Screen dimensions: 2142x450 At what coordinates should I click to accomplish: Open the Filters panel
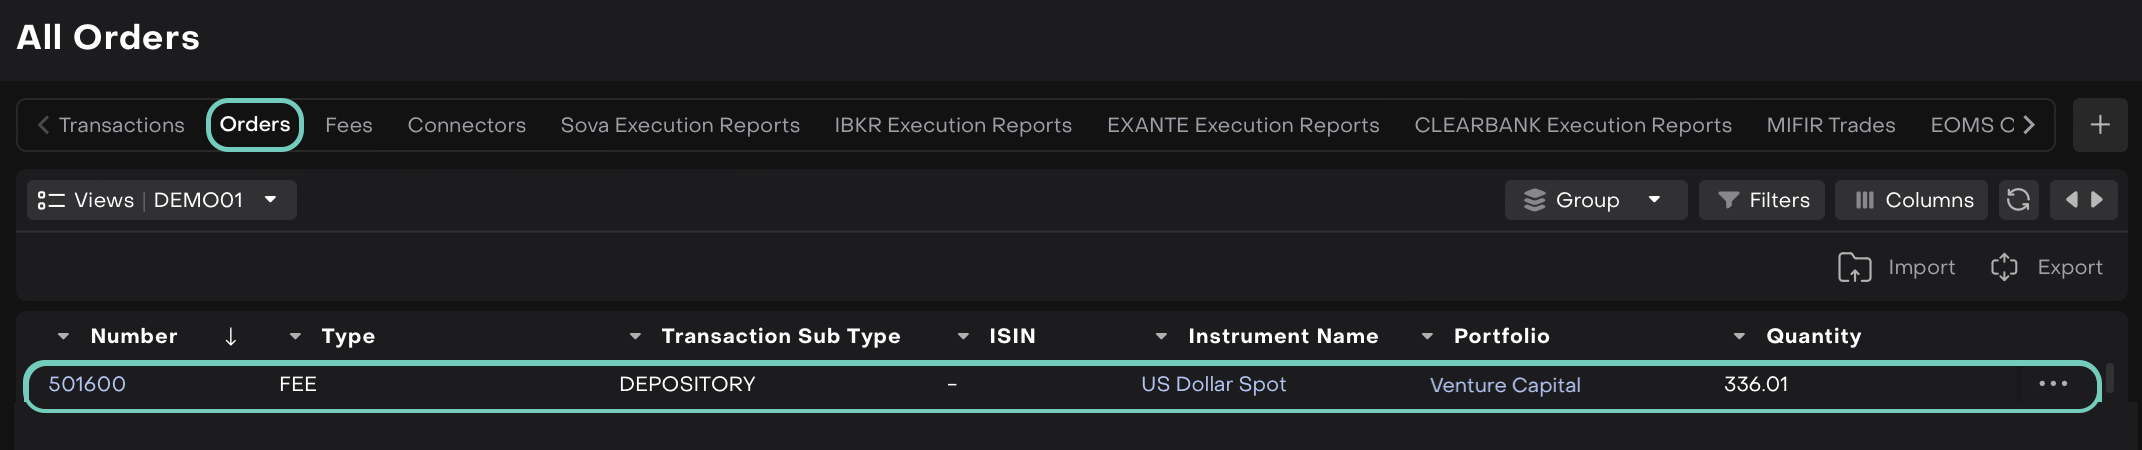tap(1762, 200)
